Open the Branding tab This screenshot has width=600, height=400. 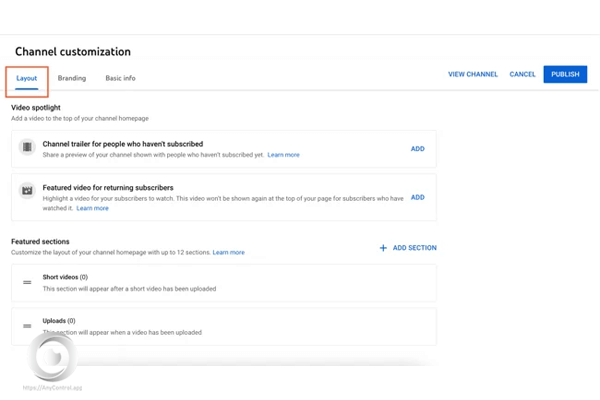pyautogui.click(x=71, y=78)
